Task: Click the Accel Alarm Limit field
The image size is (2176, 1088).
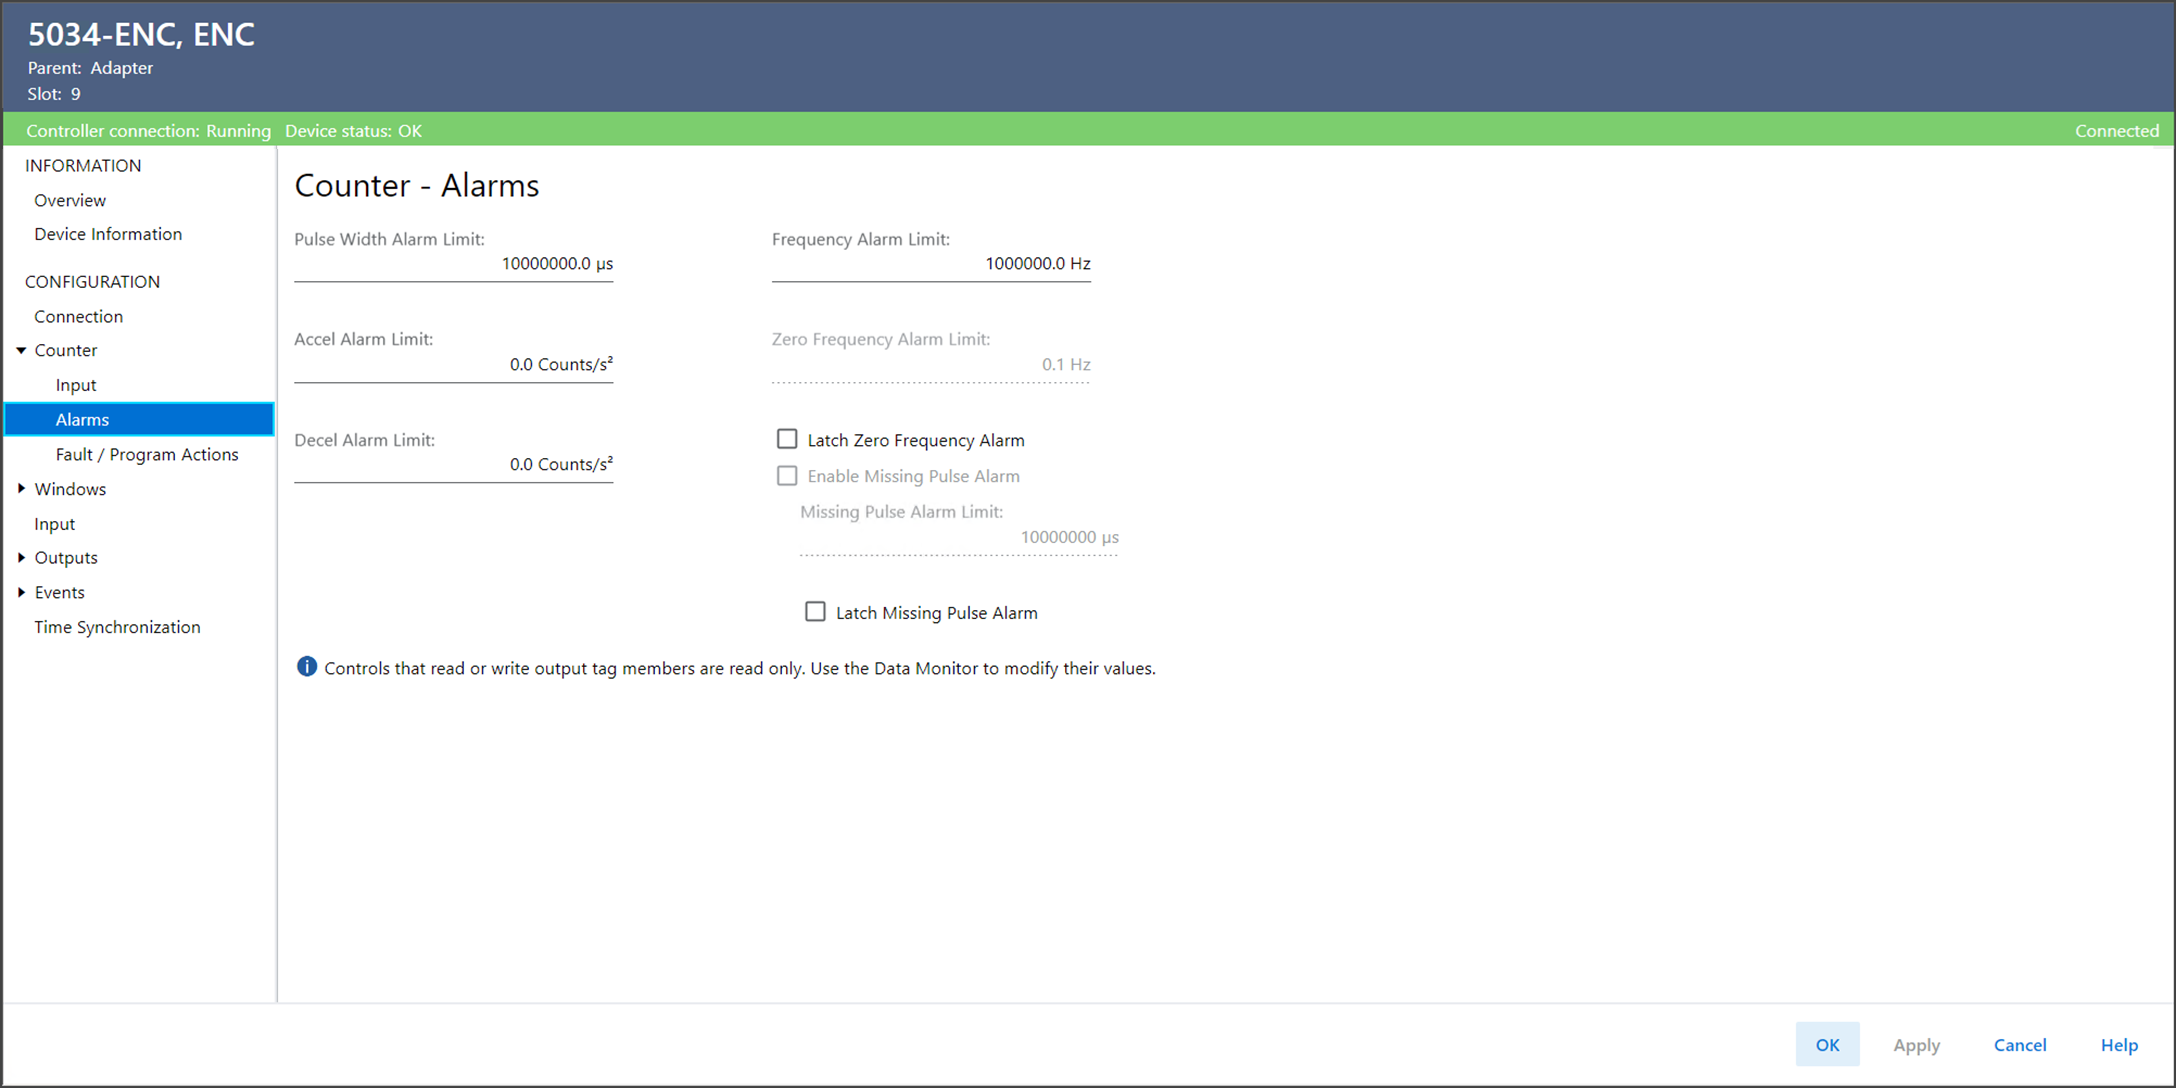Action: [x=454, y=365]
